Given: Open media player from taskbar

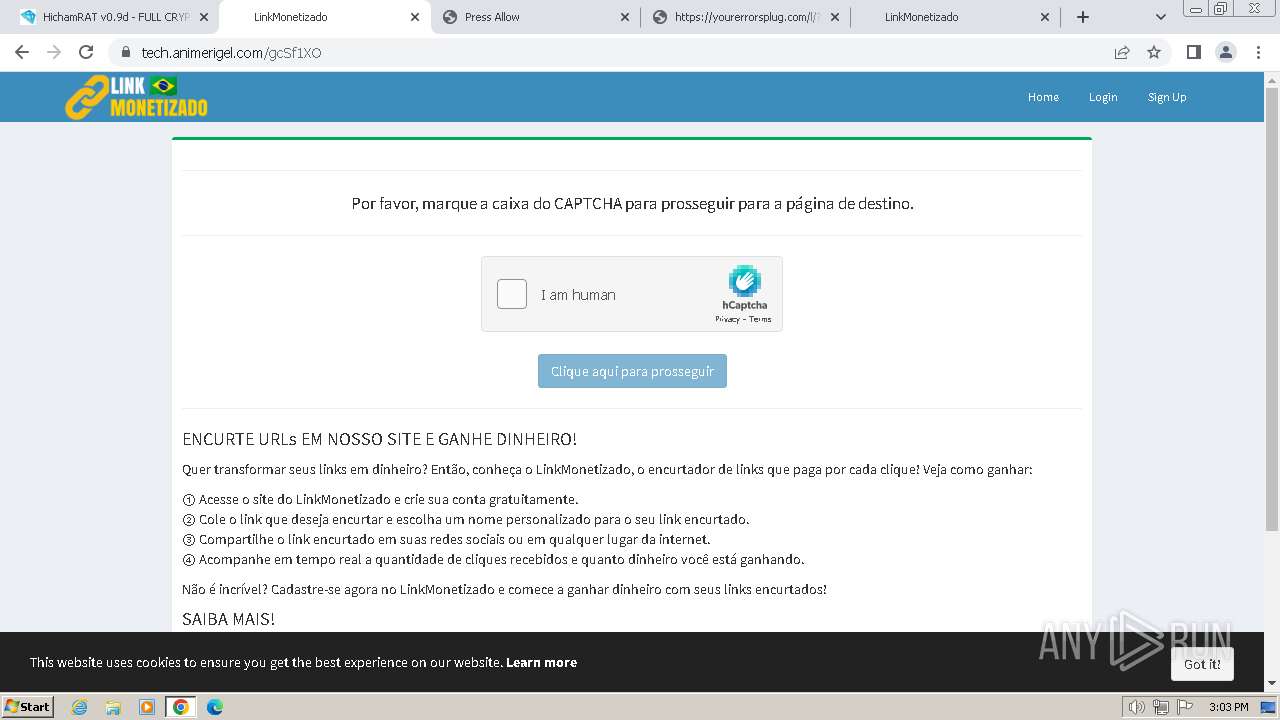Looking at the screenshot, I should [147, 707].
